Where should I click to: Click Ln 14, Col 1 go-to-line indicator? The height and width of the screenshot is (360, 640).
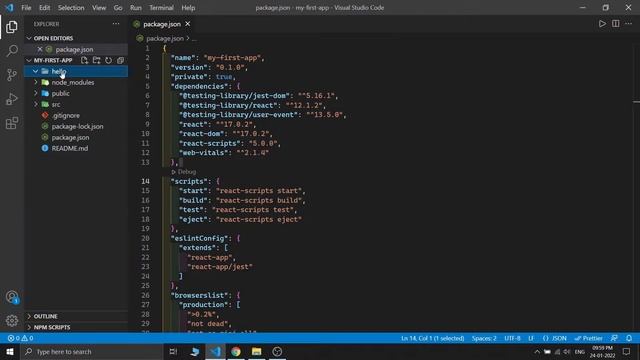point(433,338)
